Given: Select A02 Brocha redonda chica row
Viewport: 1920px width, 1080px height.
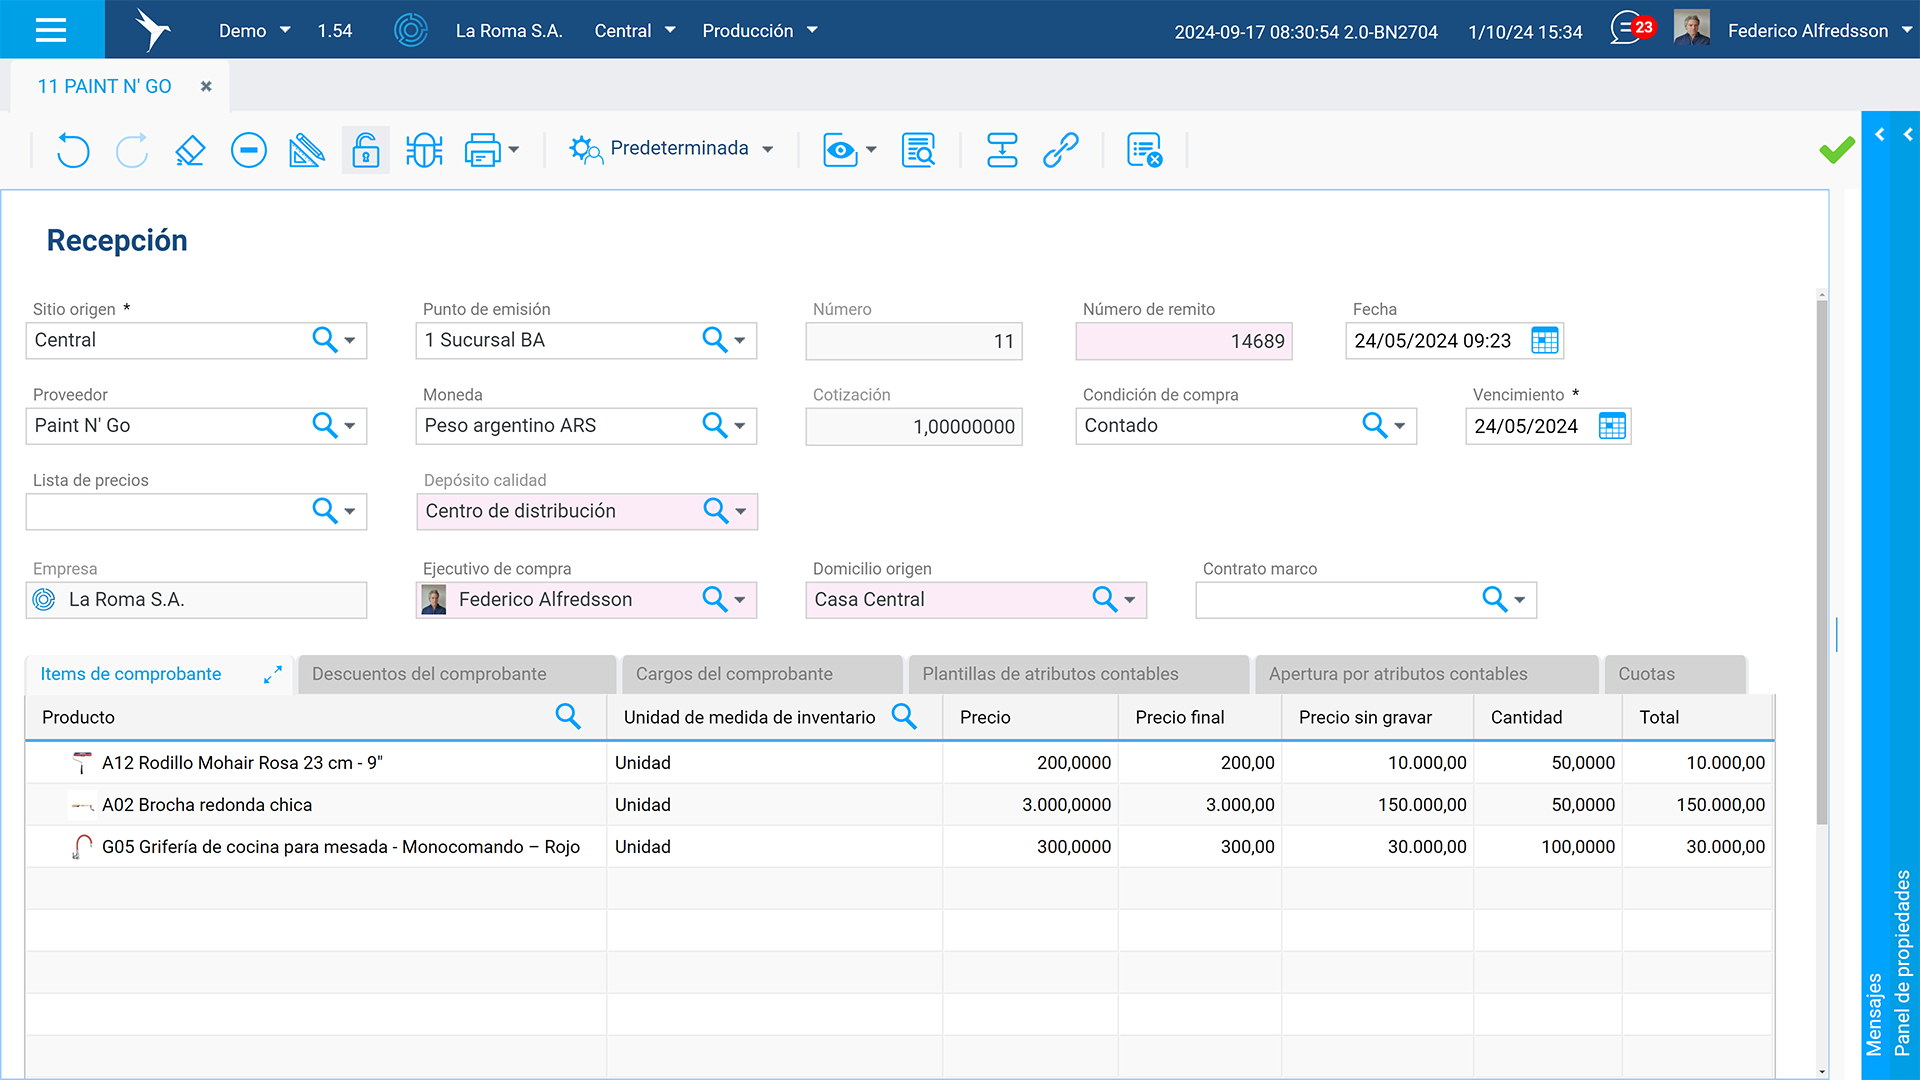Looking at the screenshot, I should pyautogui.click(x=899, y=805).
